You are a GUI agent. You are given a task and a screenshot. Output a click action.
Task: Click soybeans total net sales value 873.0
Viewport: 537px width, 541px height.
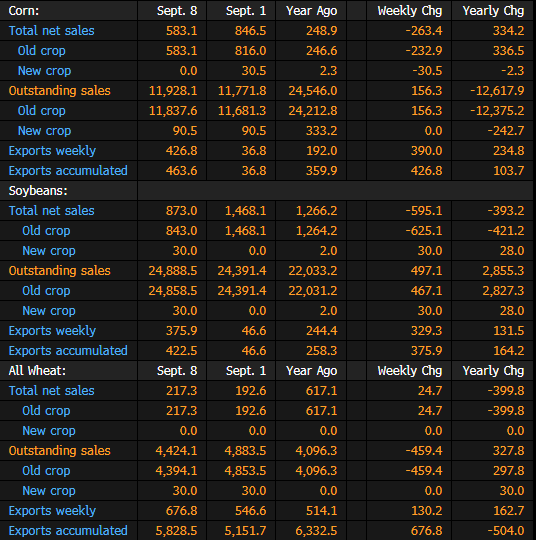pos(182,210)
